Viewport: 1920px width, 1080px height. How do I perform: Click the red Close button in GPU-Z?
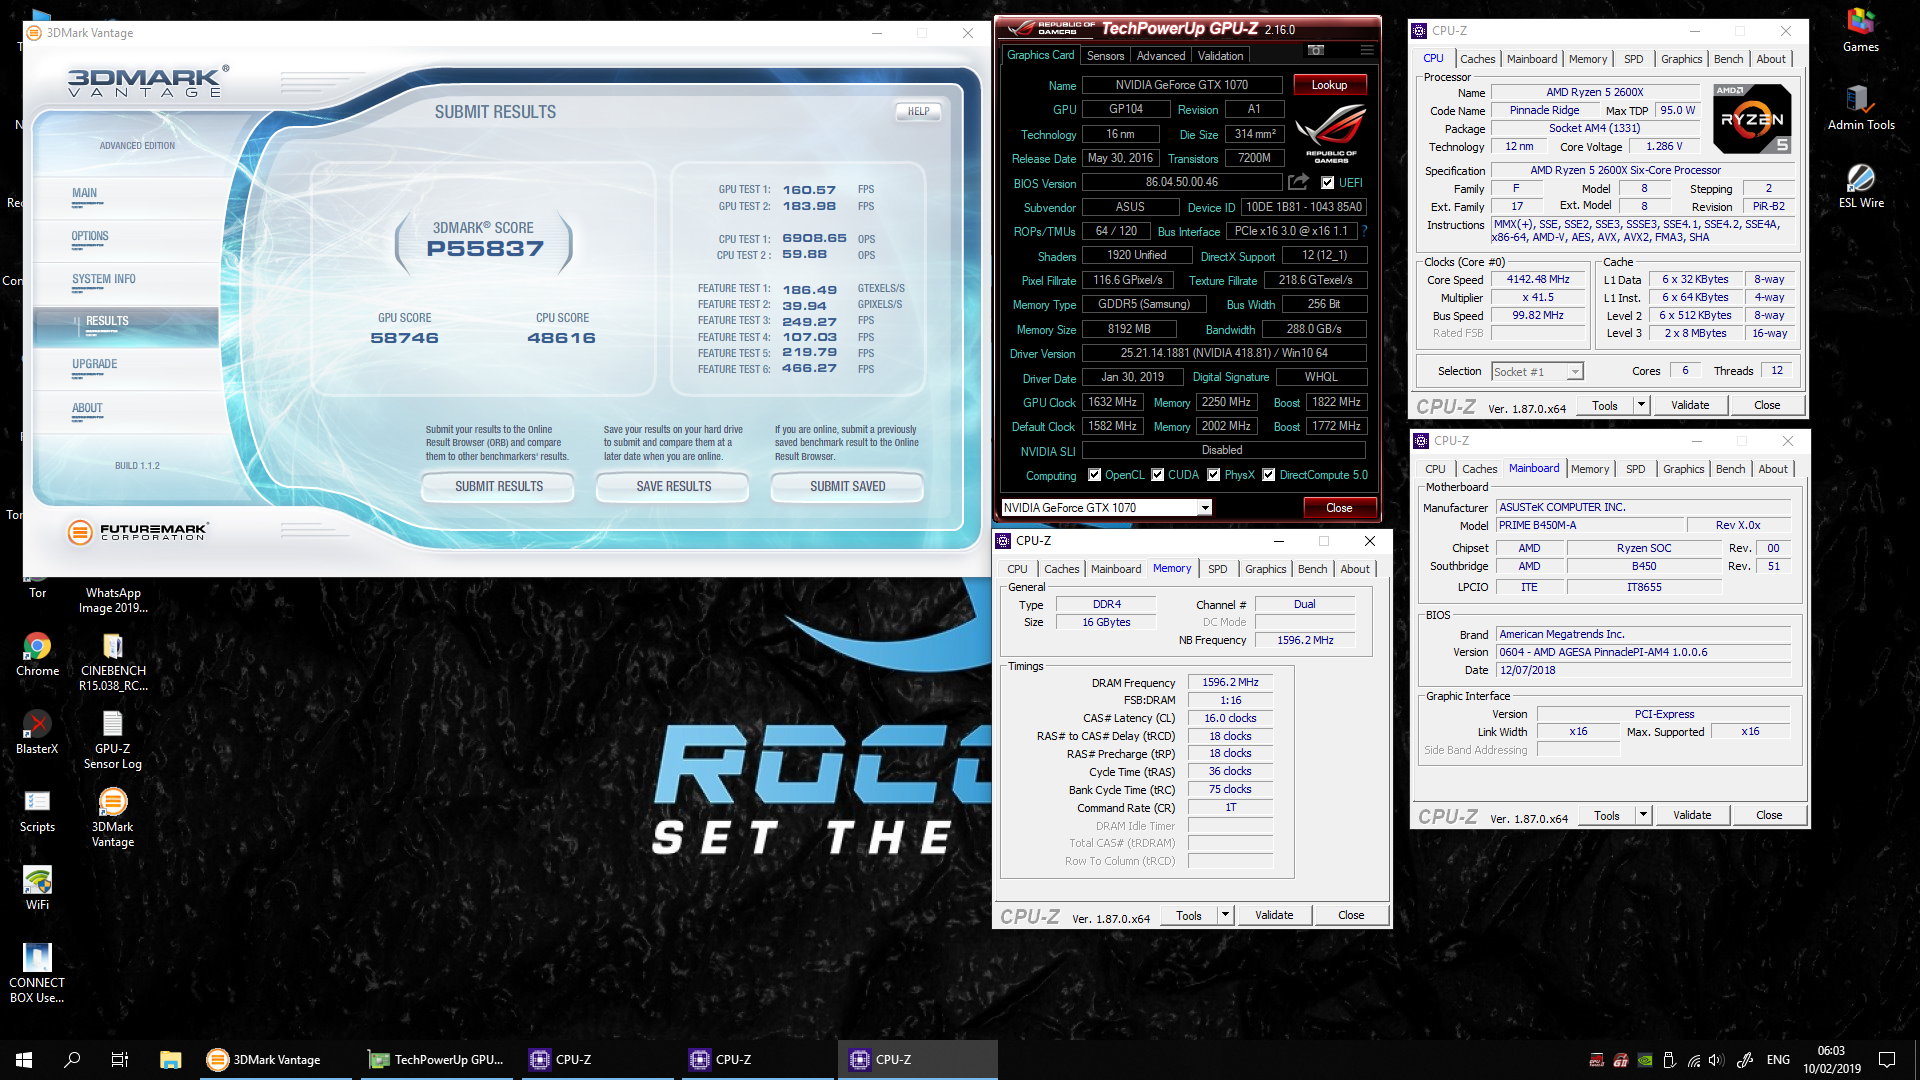coord(1339,508)
